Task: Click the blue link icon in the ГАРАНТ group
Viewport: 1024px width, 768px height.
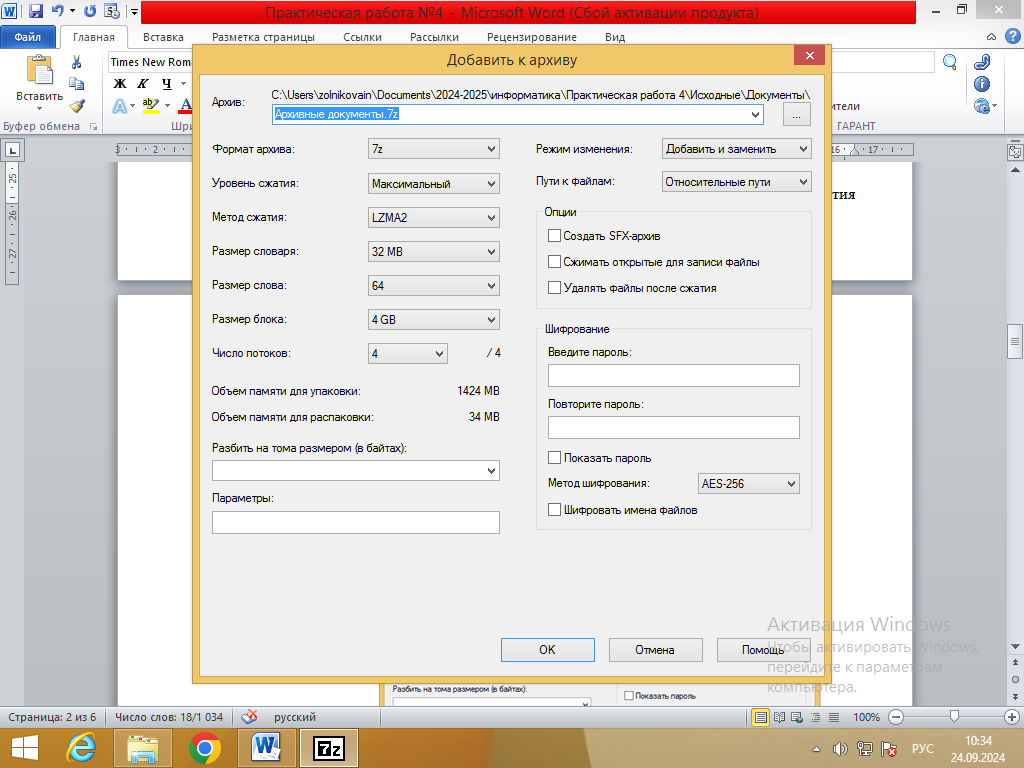Action: [x=982, y=62]
